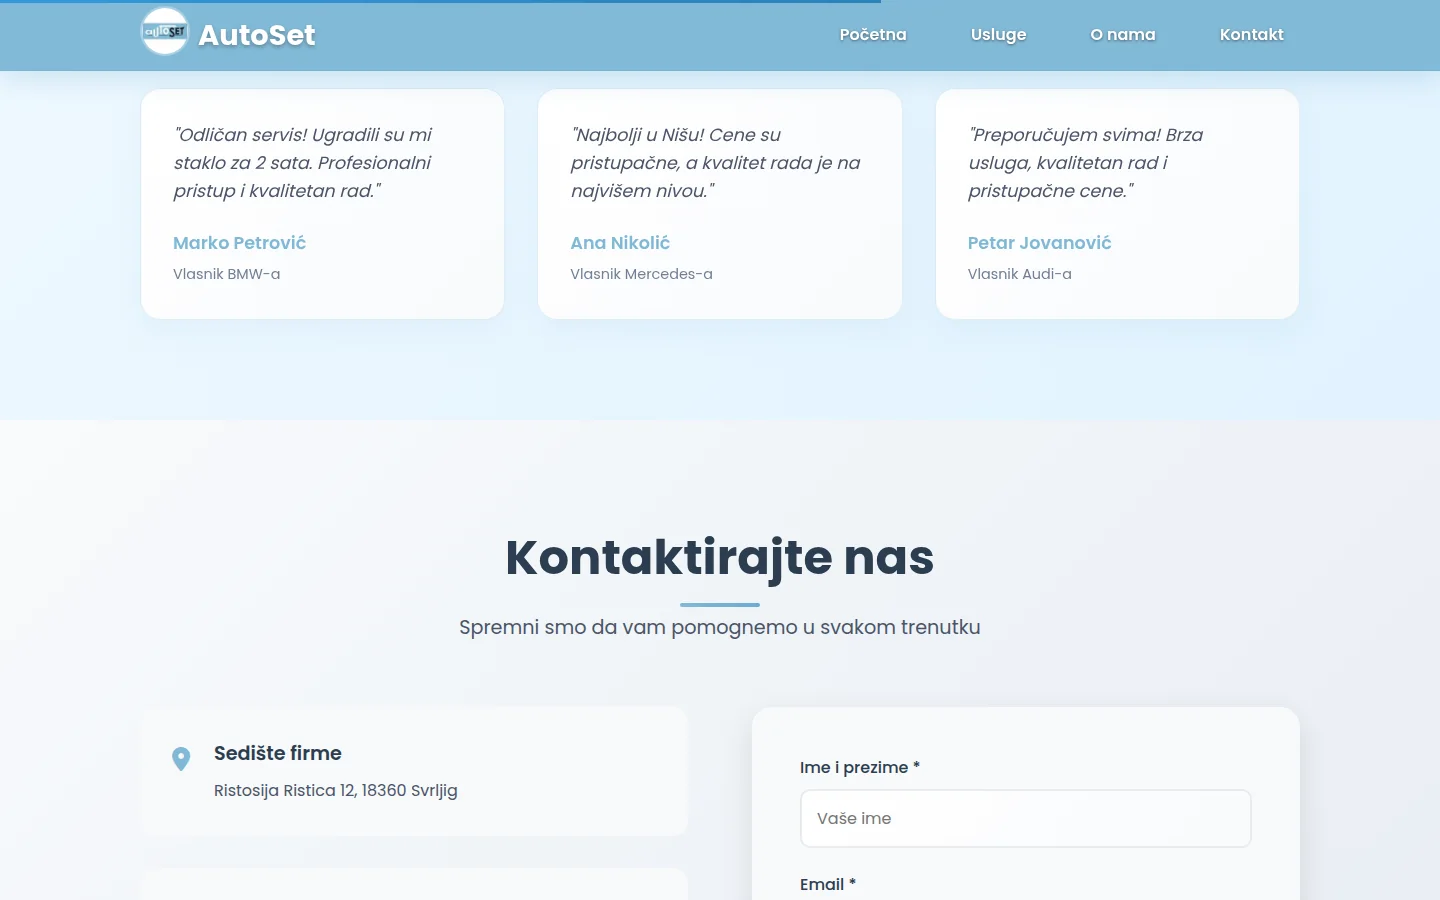
Task: Click the 'Vlasnik Mercedes-a' caption
Action: click(x=641, y=274)
